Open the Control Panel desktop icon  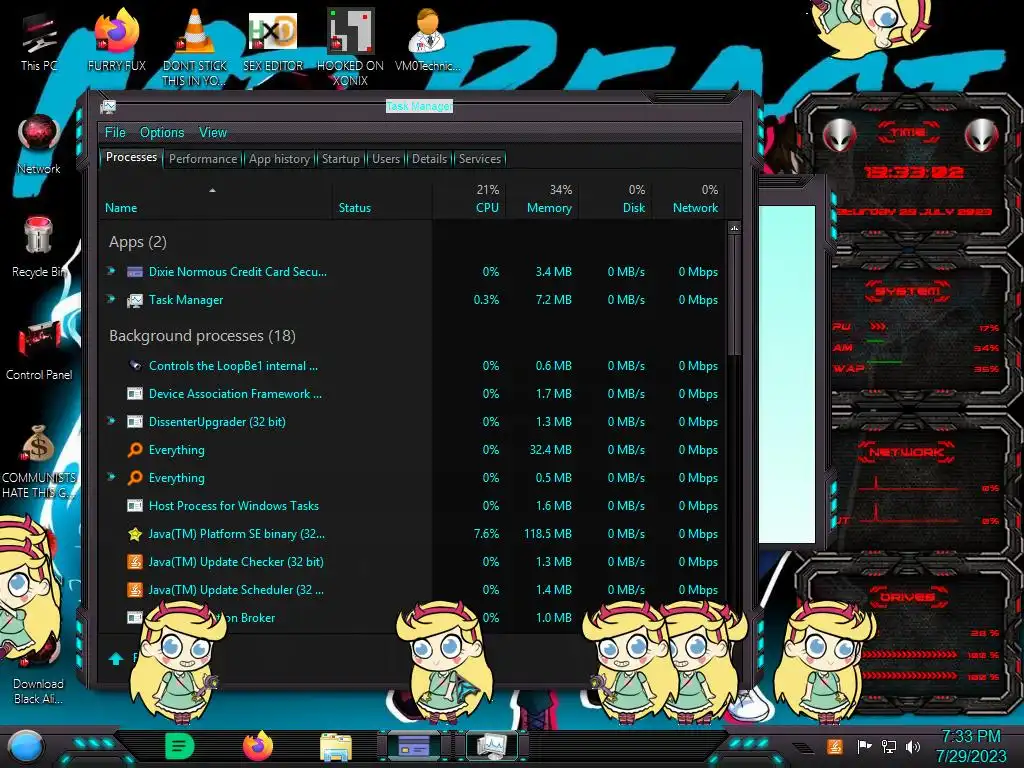(x=39, y=351)
